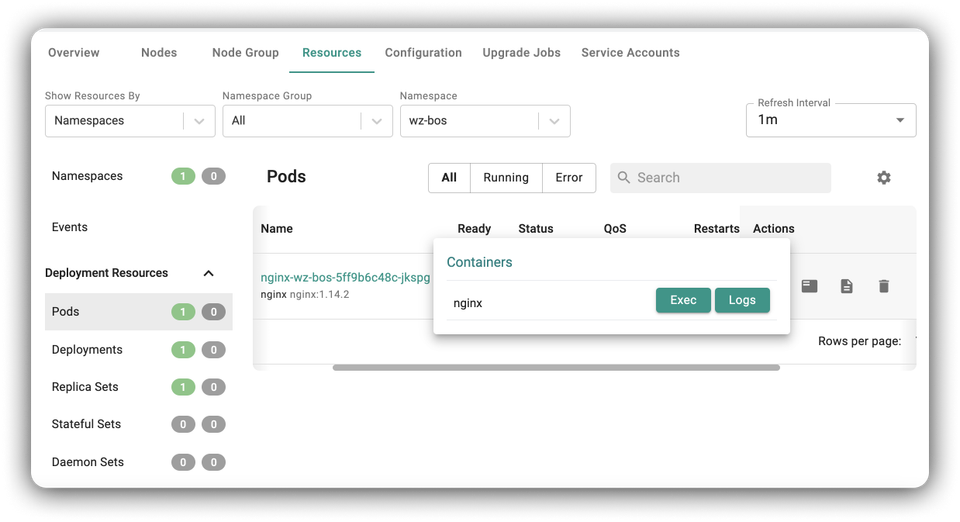This screenshot has width=960, height=522.
Task: Click the green count badge beside Deployments
Action: pyautogui.click(x=182, y=350)
